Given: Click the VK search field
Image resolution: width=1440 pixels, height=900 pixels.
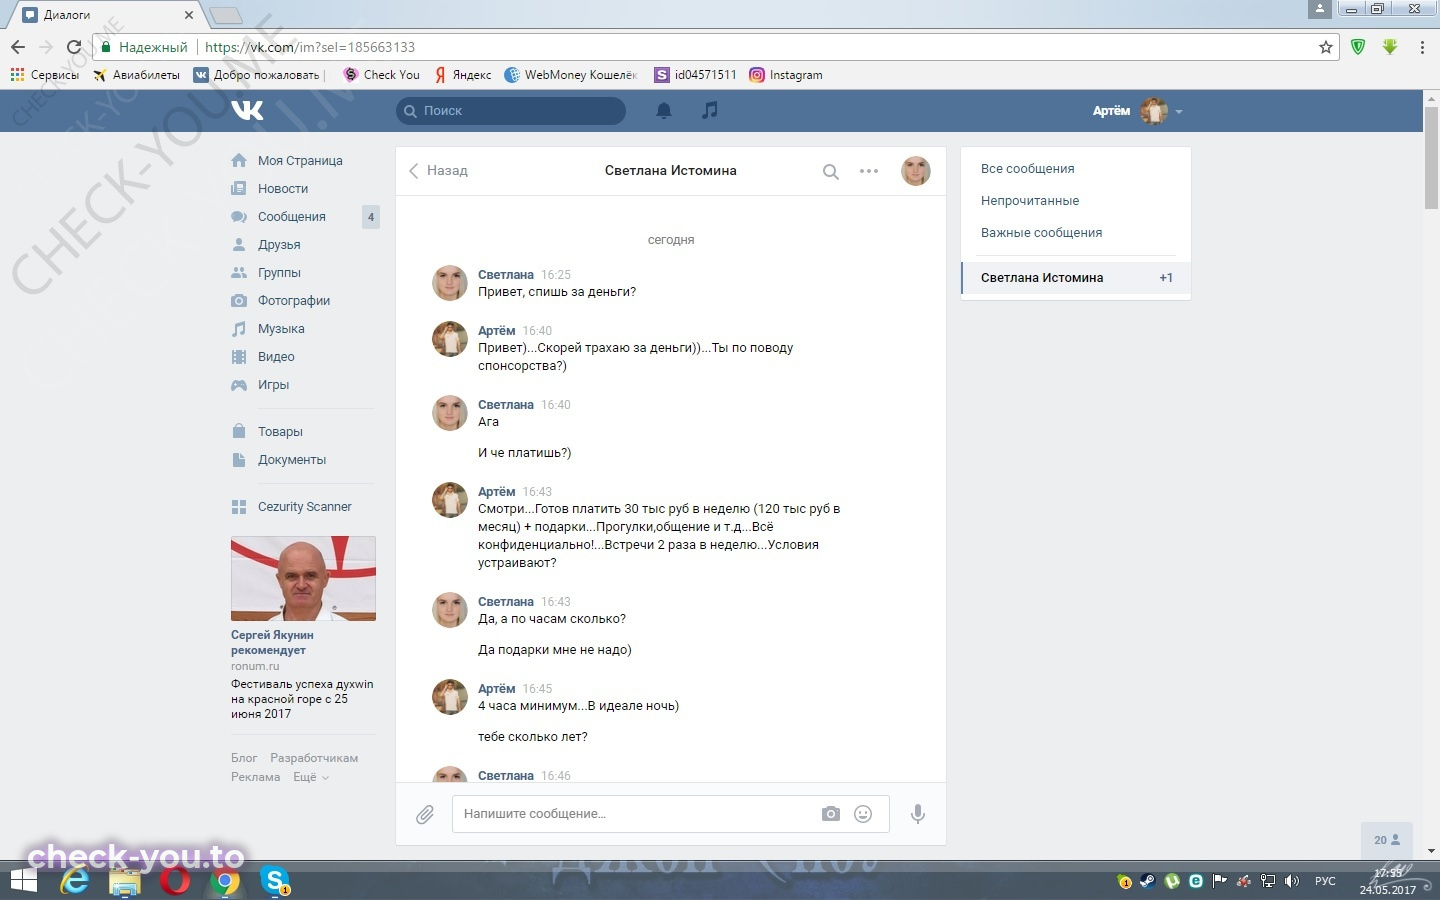Looking at the screenshot, I should [511, 111].
